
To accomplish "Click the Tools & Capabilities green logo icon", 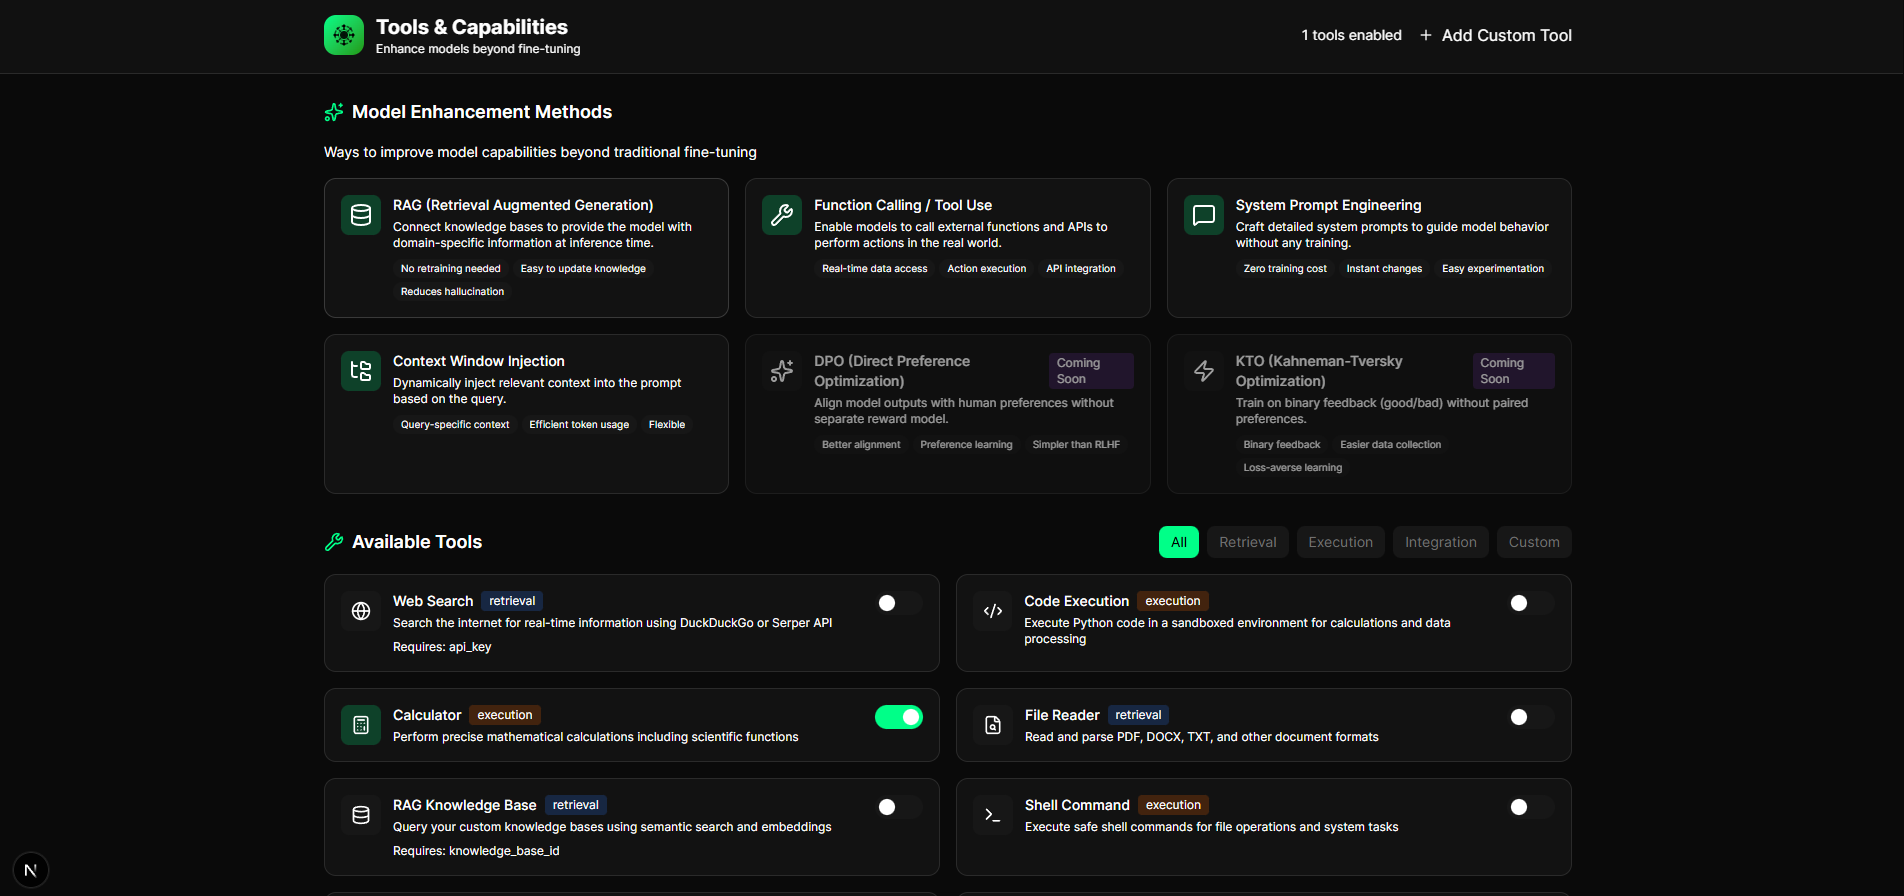I will click(343, 35).
